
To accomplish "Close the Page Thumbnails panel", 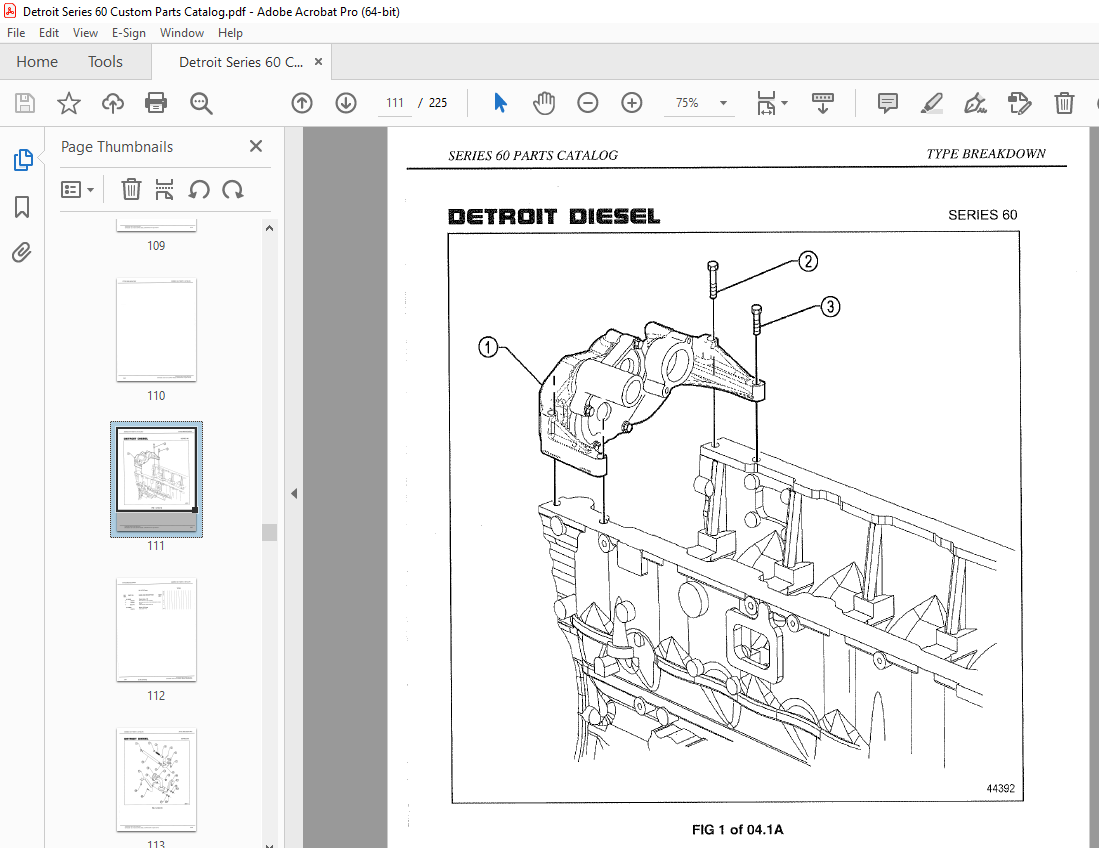I will click(256, 146).
